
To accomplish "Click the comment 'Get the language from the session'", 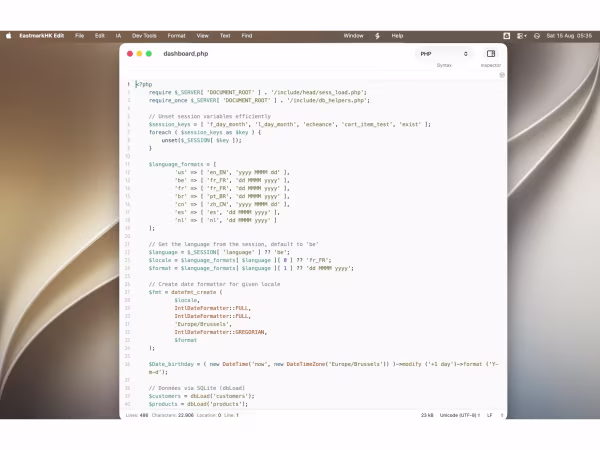I will [x=234, y=244].
